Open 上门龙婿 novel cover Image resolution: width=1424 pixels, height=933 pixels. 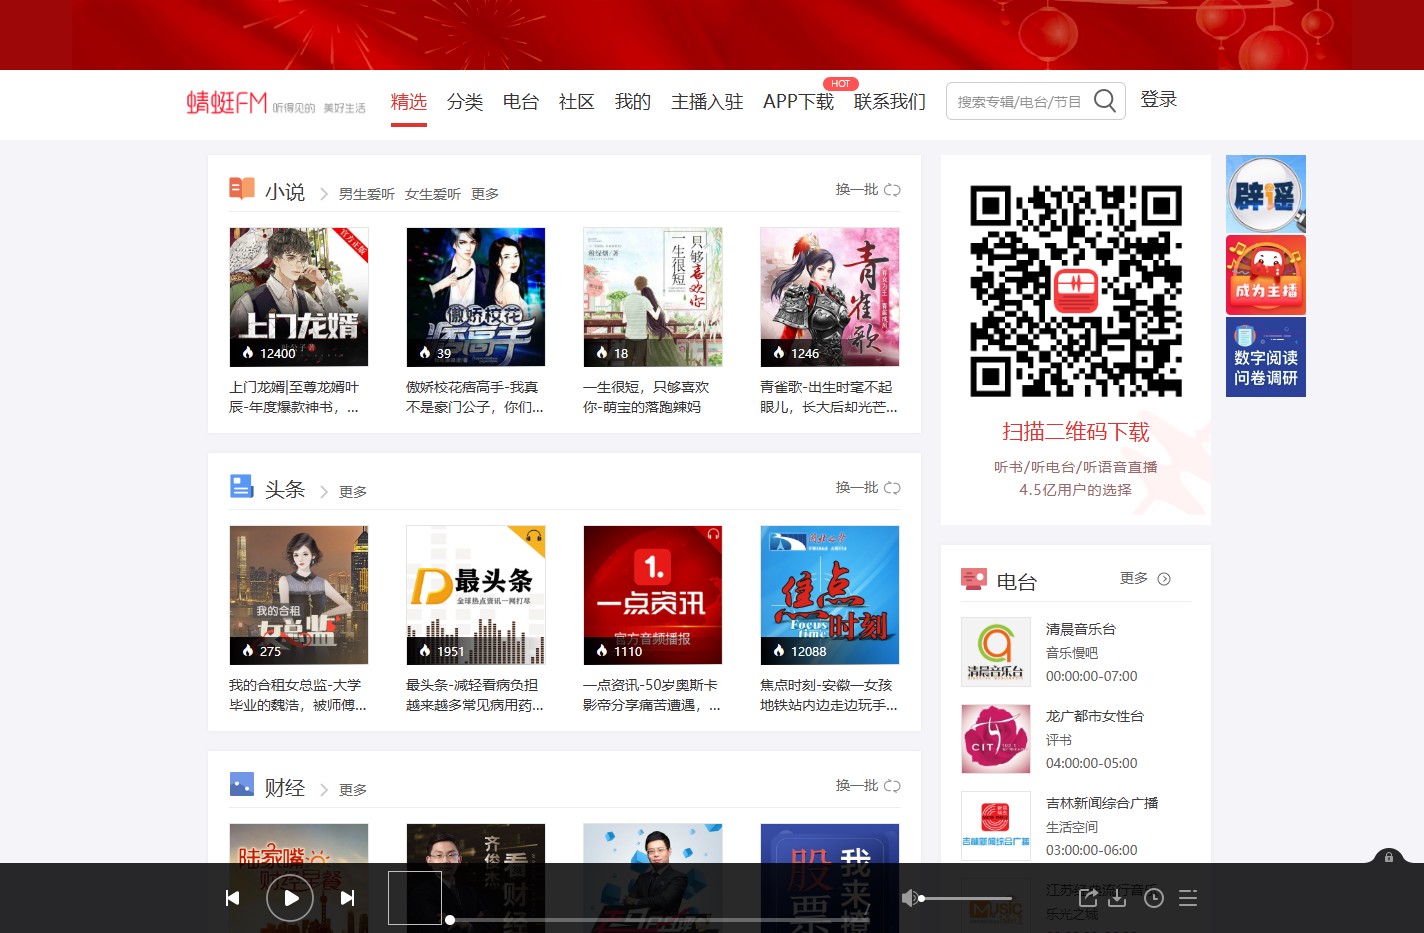tap(299, 297)
